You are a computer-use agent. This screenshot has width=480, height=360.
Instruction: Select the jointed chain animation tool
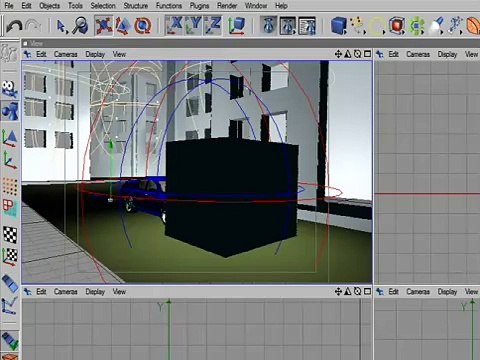tap(10, 305)
